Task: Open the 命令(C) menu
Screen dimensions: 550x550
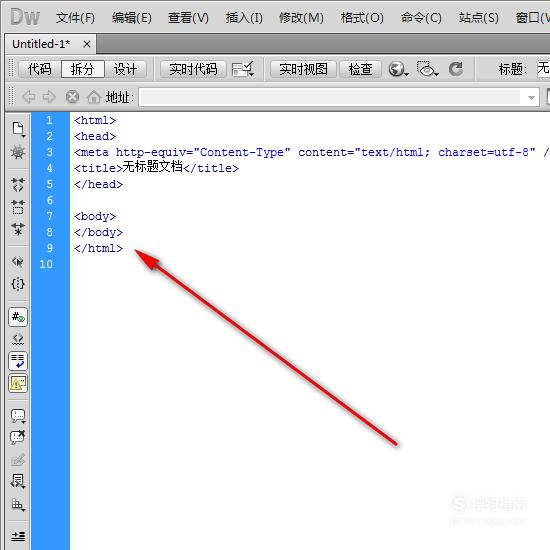Action: coord(421,18)
